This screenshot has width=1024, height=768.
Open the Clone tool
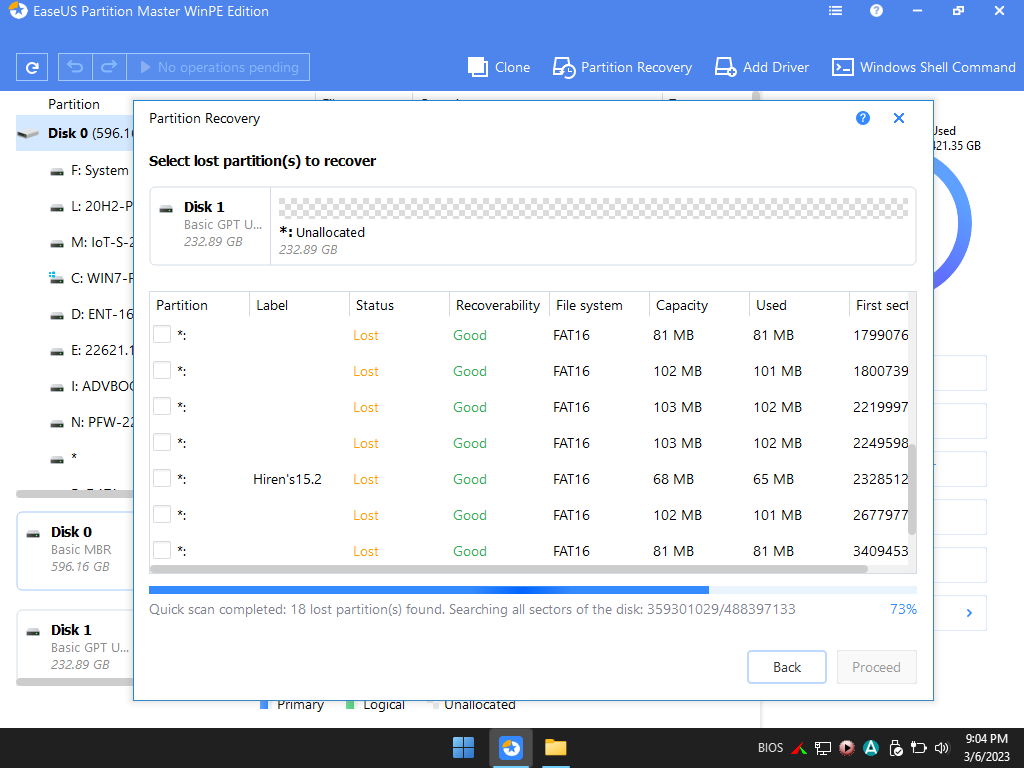499,67
